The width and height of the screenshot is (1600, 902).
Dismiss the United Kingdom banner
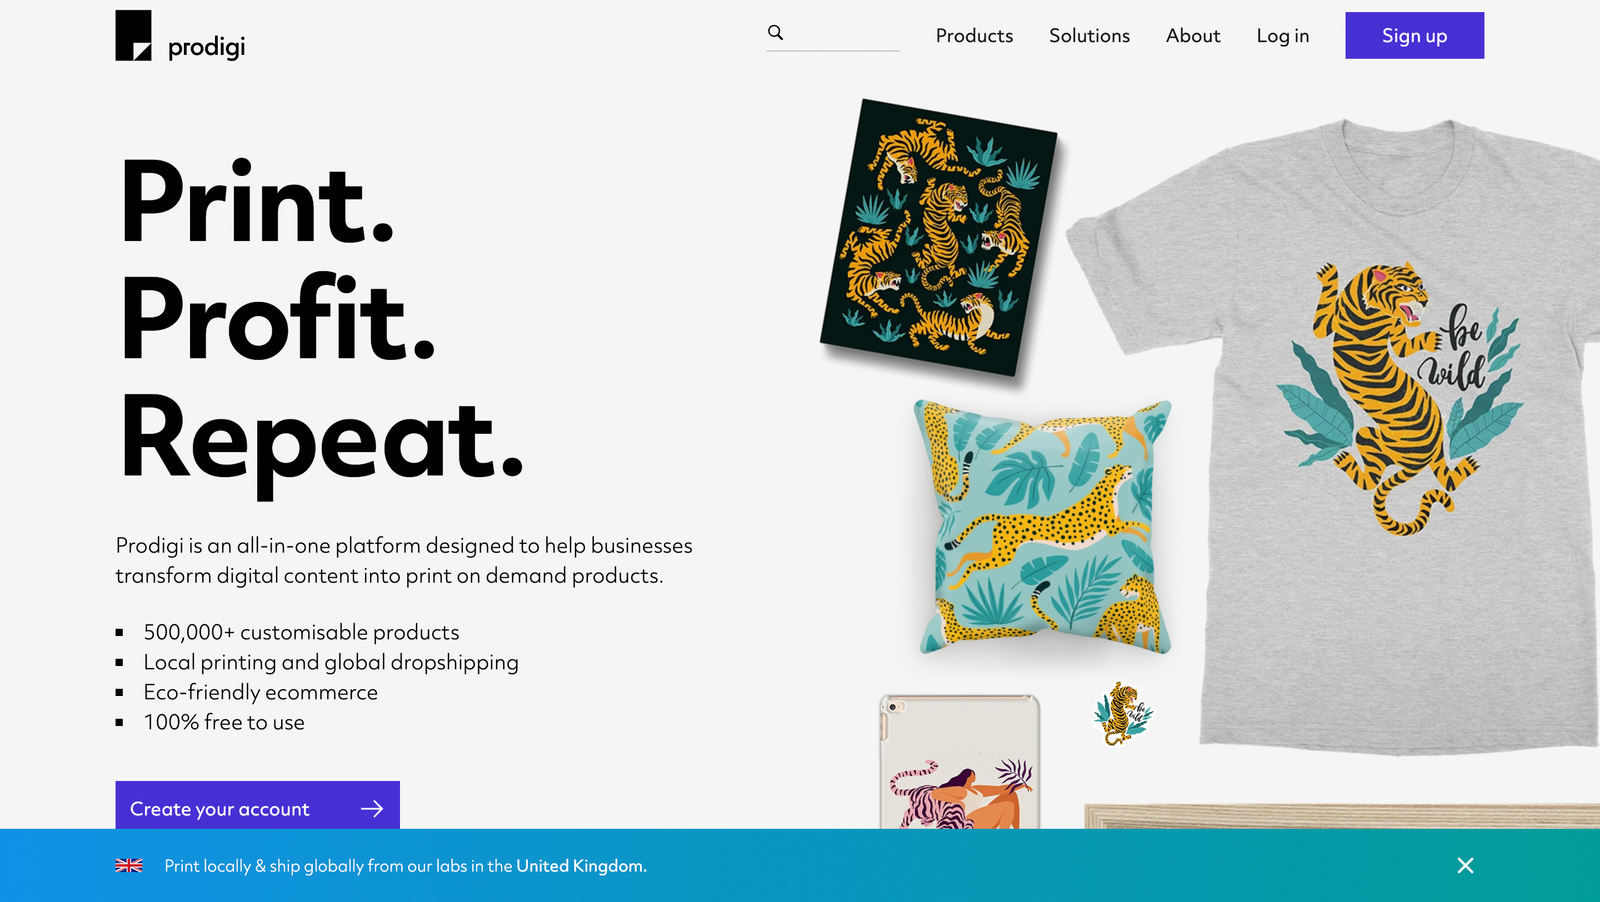(x=1465, y=865)
